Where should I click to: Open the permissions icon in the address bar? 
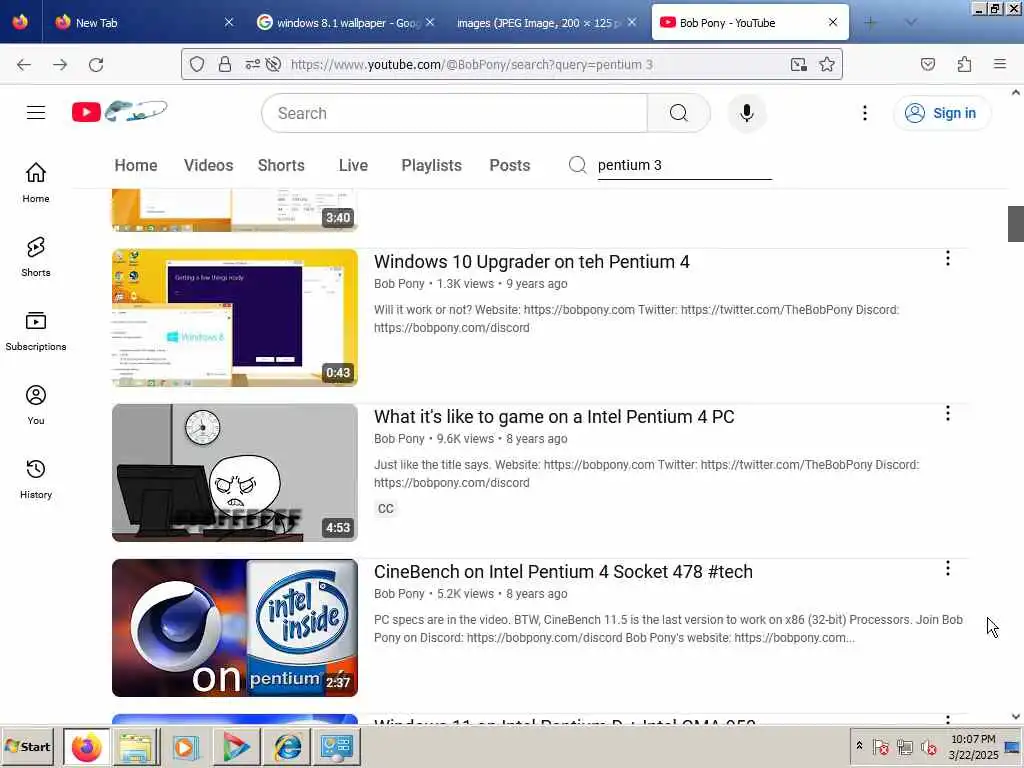(x=252, y=64)
